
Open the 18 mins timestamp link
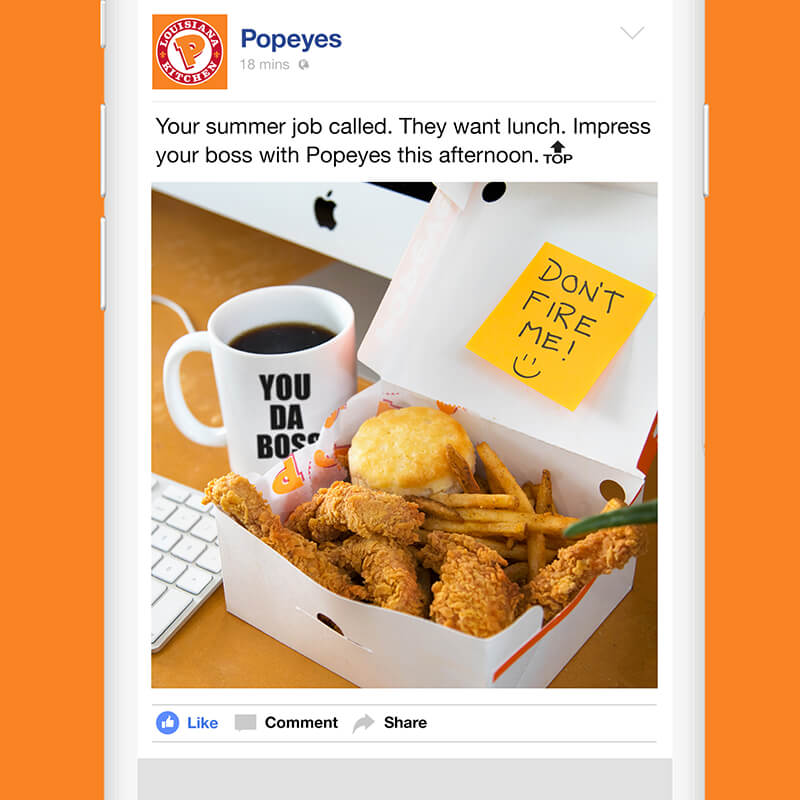[264, 65]
